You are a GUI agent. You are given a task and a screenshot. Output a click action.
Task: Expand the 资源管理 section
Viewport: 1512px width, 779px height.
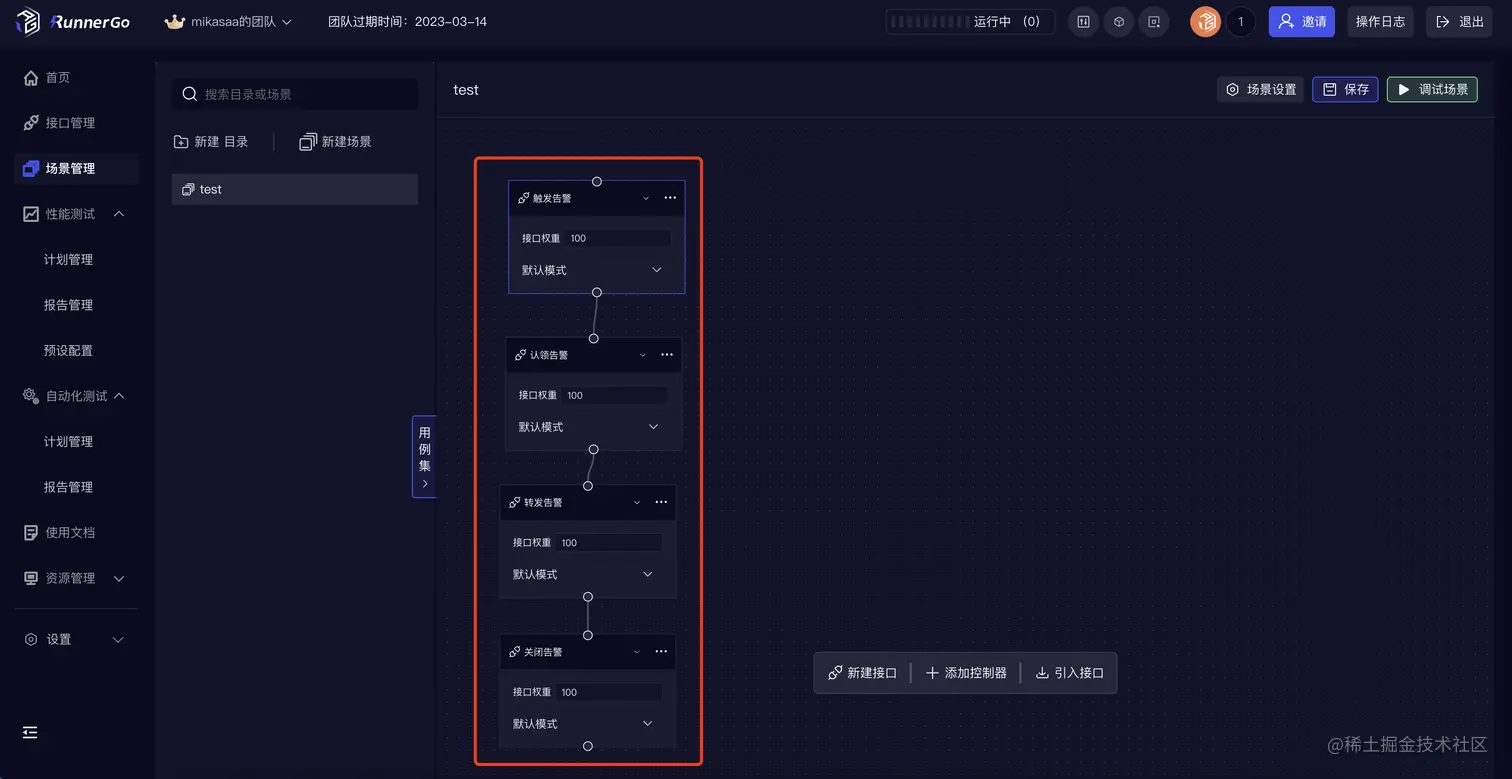(119, 578)
